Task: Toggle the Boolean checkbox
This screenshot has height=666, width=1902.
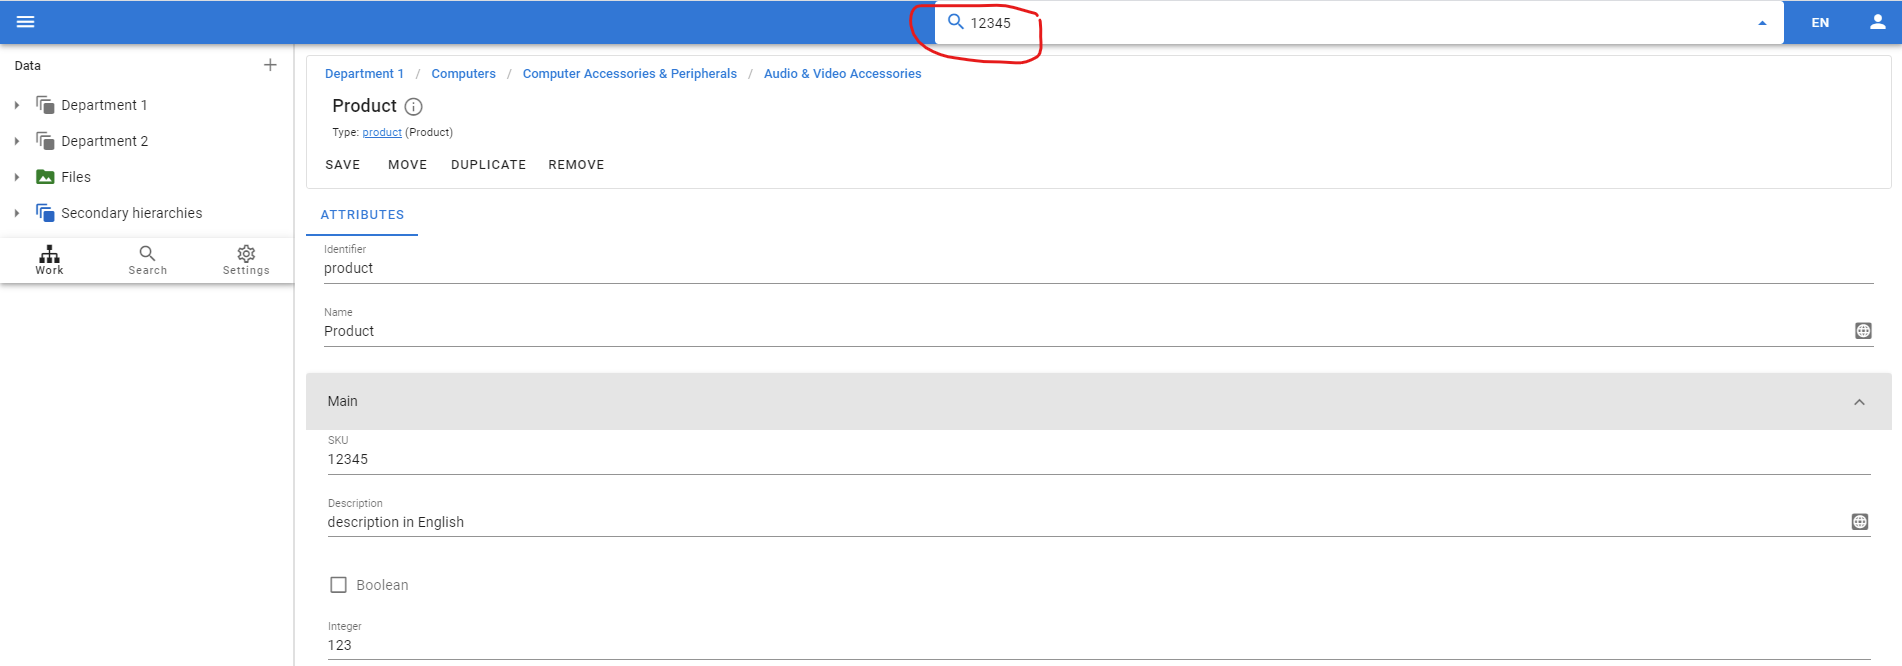Action: 339,585
